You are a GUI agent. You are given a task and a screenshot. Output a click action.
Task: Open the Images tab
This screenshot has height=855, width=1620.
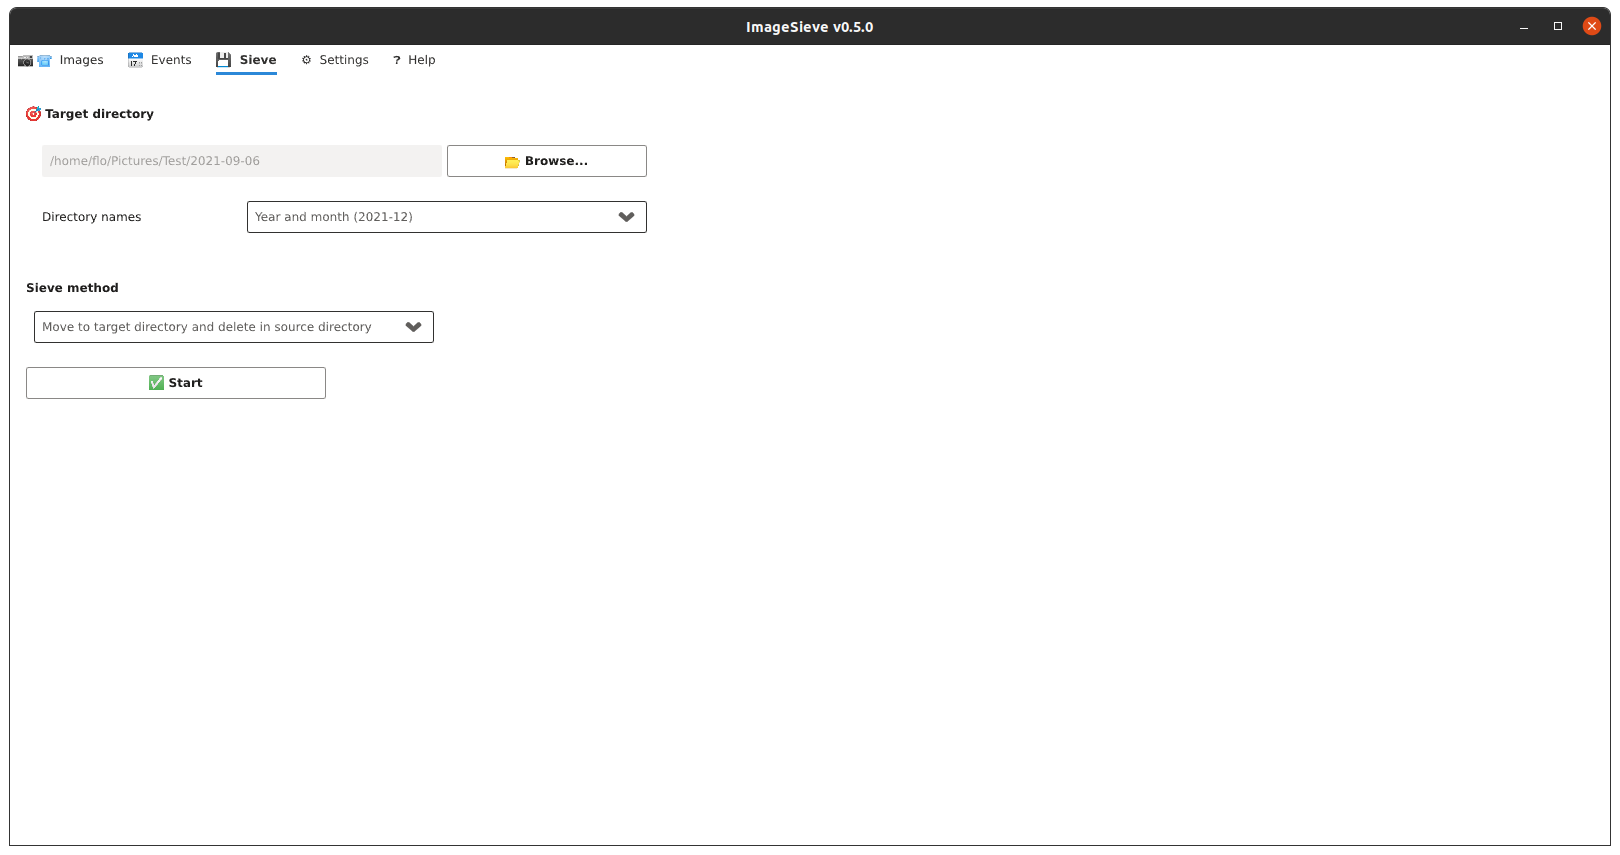61,60
